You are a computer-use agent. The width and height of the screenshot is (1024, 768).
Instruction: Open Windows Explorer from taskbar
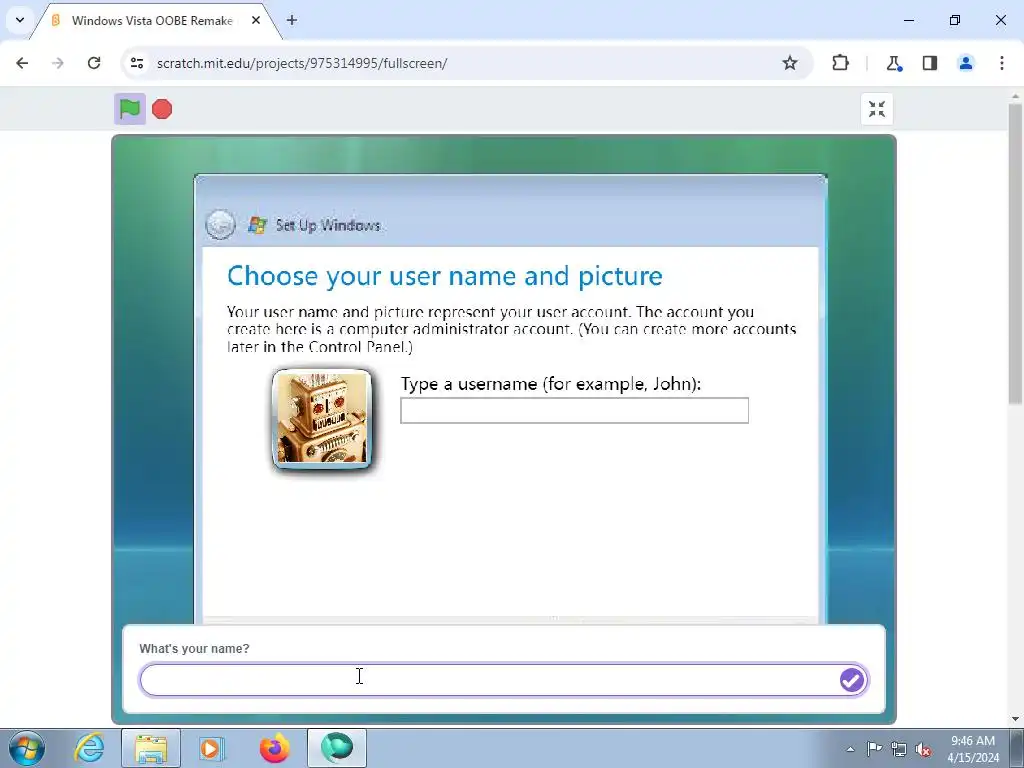151,748
